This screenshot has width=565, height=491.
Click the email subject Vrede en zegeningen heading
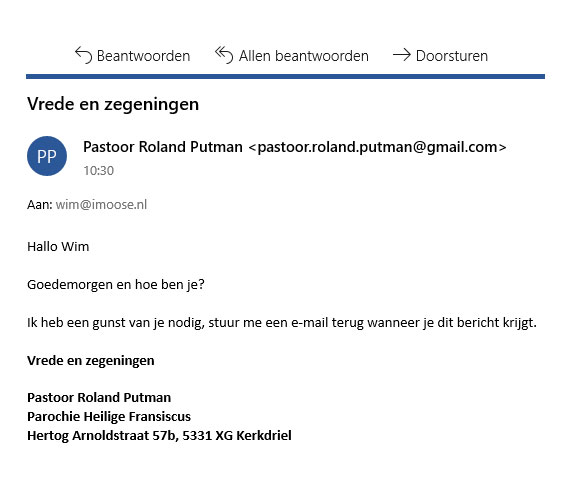click(x=113, y=105)
